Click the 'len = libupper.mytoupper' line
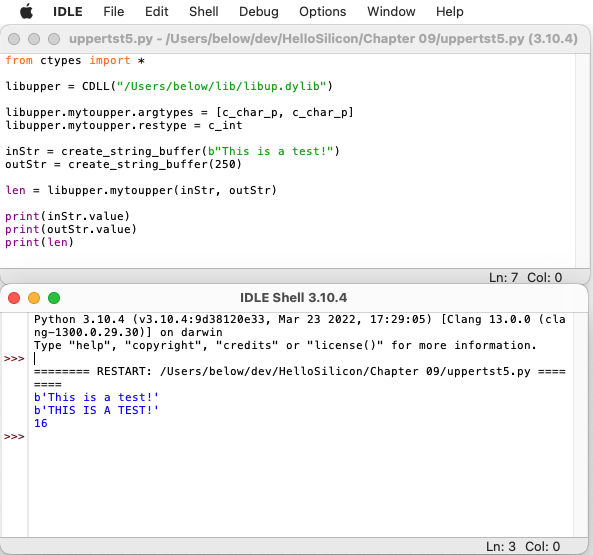 tap(141, 190)
